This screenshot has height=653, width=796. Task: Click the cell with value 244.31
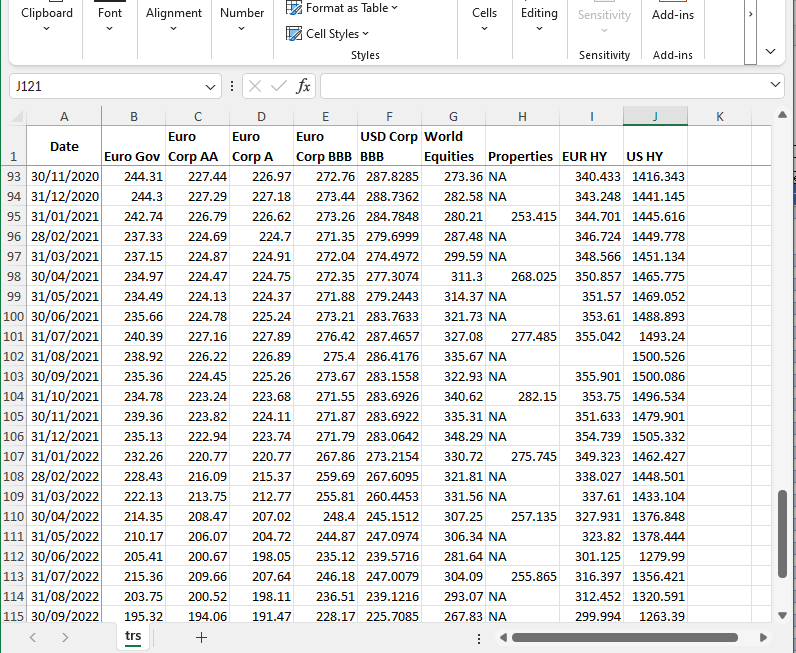point(134,176)
